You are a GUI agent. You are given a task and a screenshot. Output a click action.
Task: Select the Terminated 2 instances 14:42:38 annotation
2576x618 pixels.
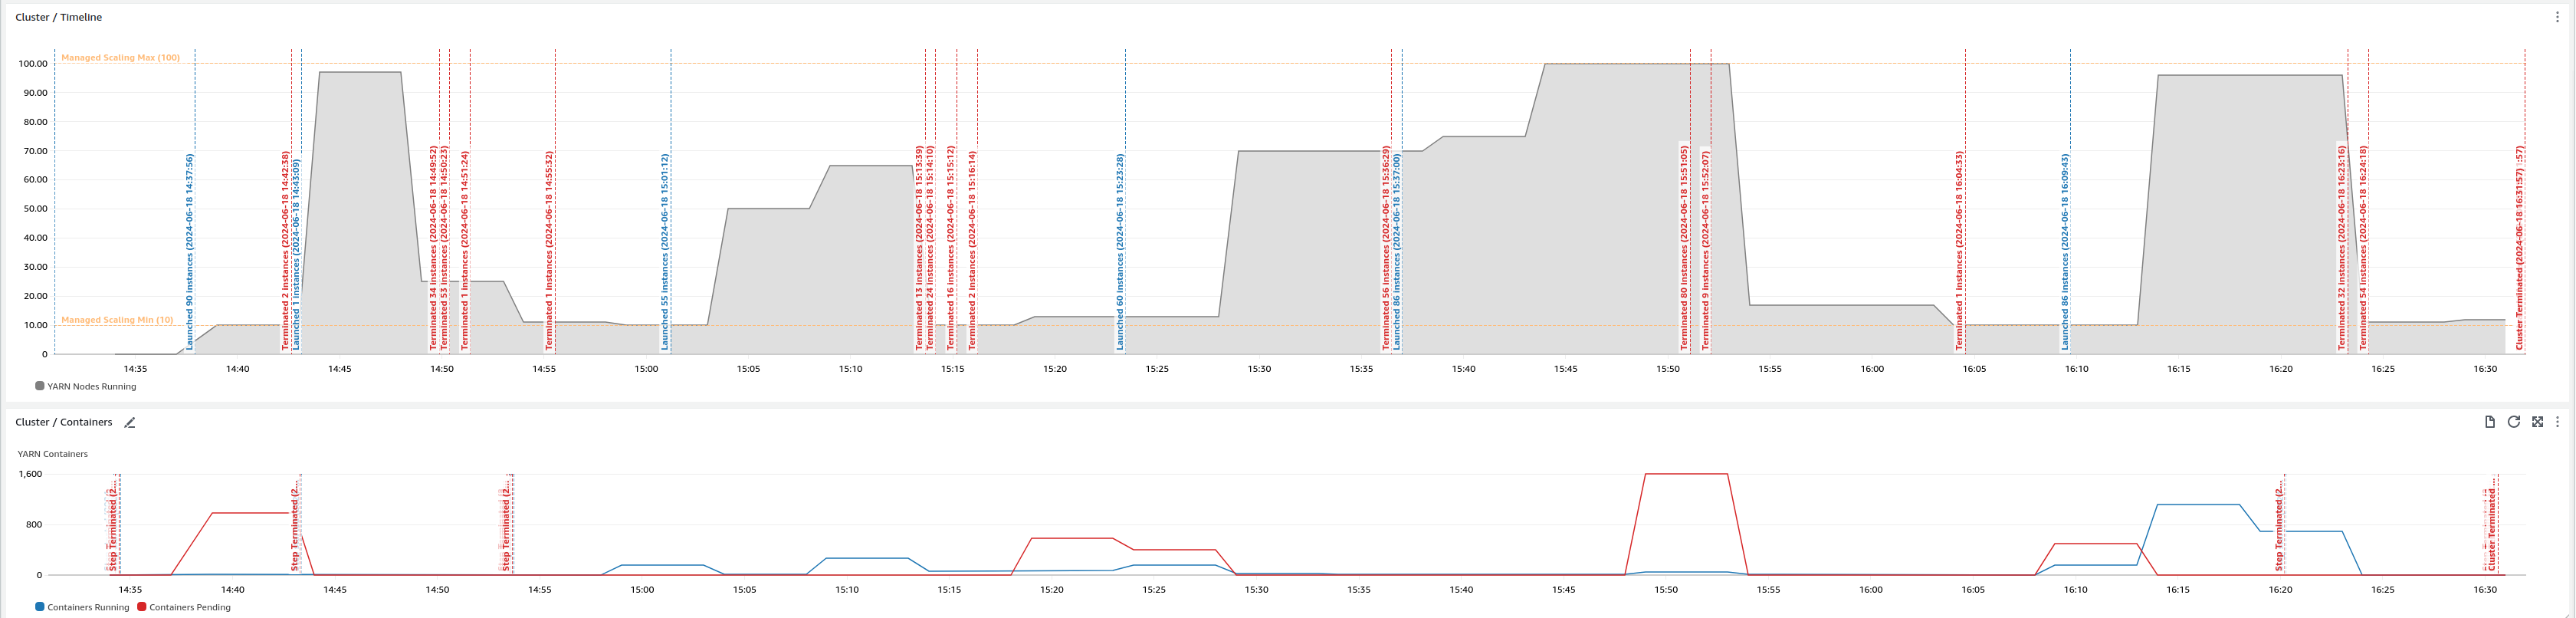286,251
